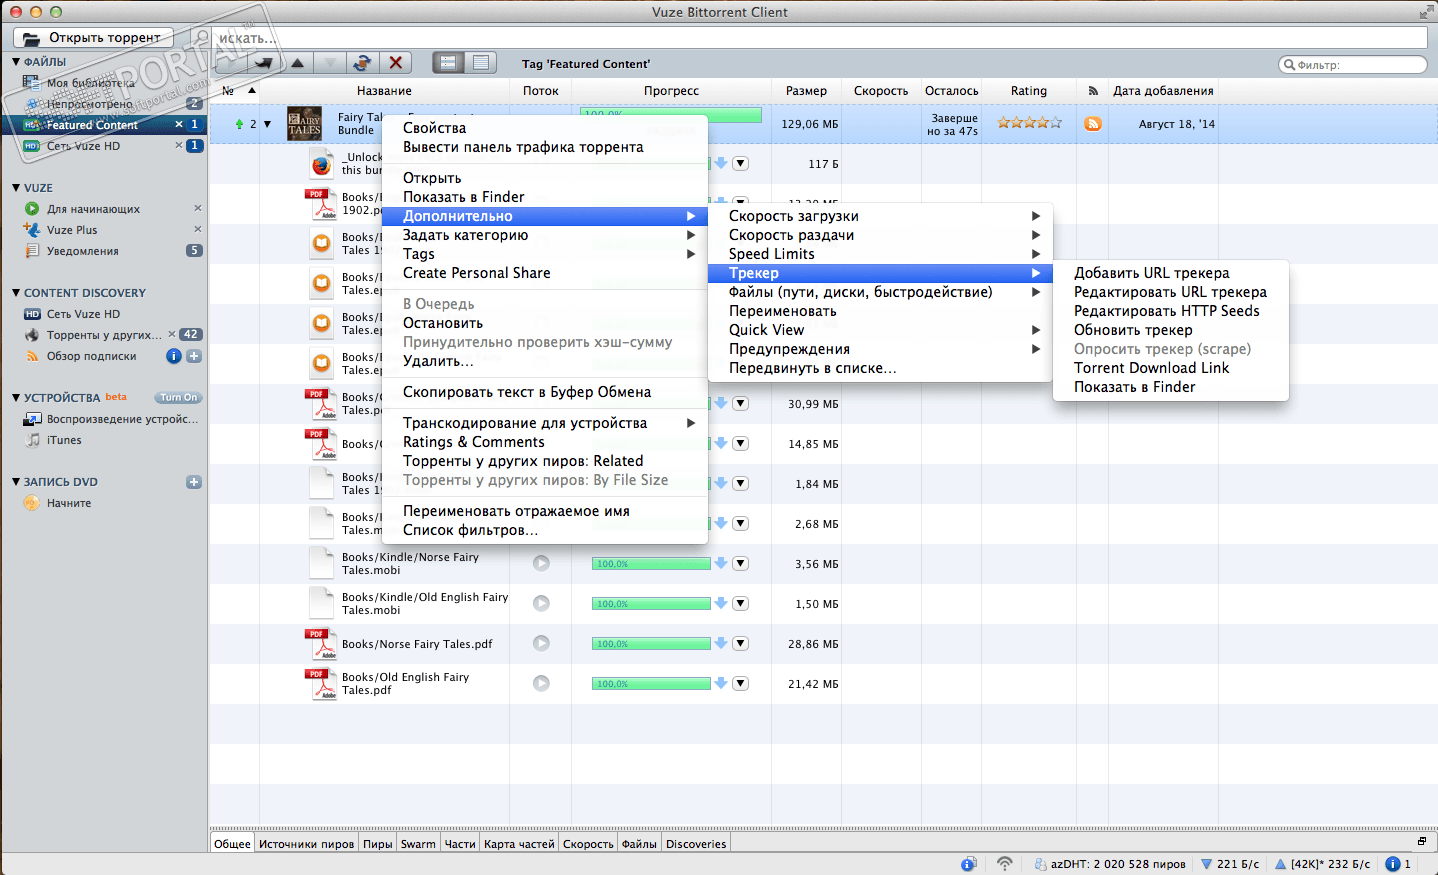Click the info-with-page icon in status bar

[968, 864]
